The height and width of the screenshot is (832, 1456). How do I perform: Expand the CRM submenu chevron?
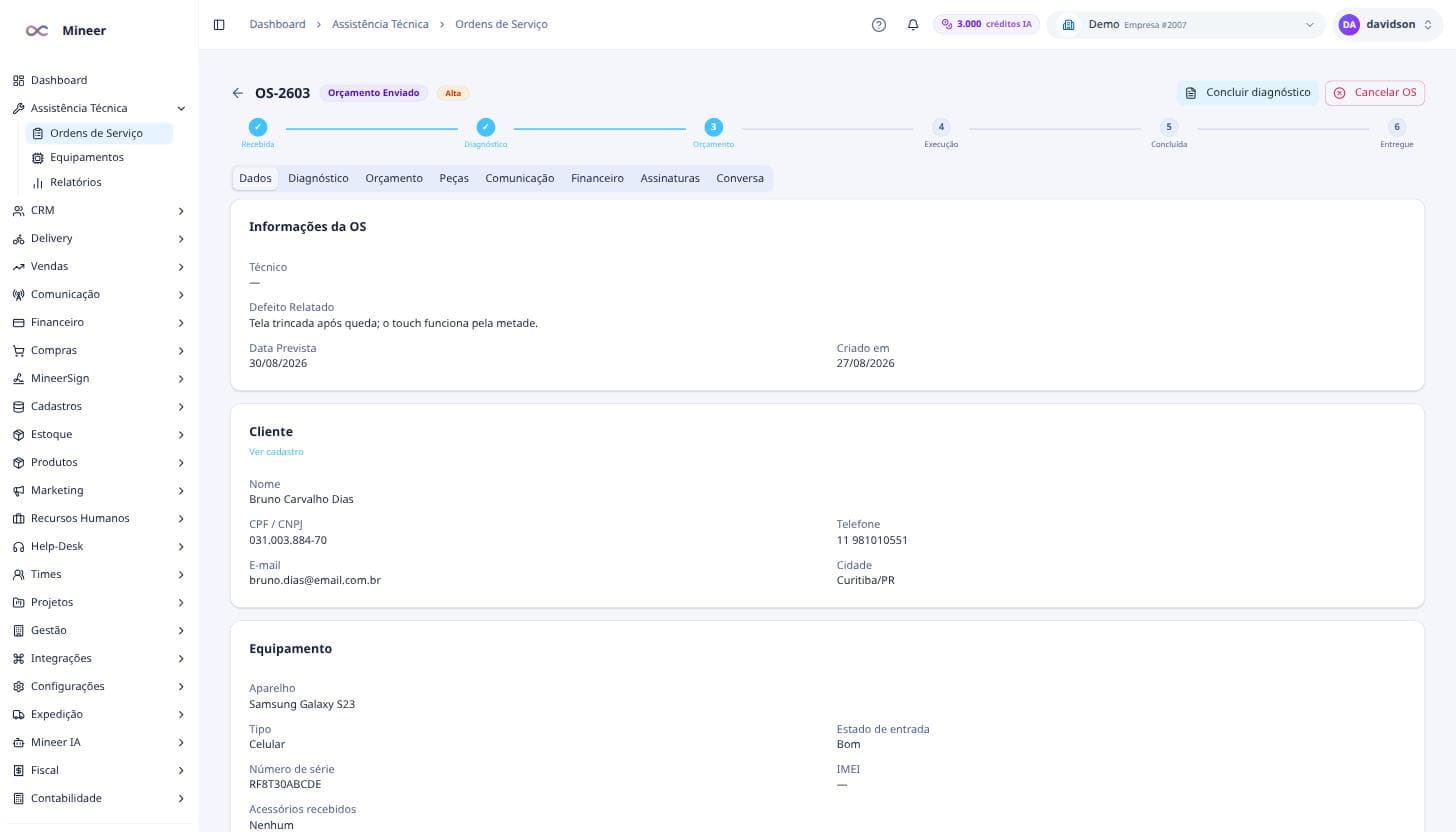pyautogui.click(x=181, y=210)
